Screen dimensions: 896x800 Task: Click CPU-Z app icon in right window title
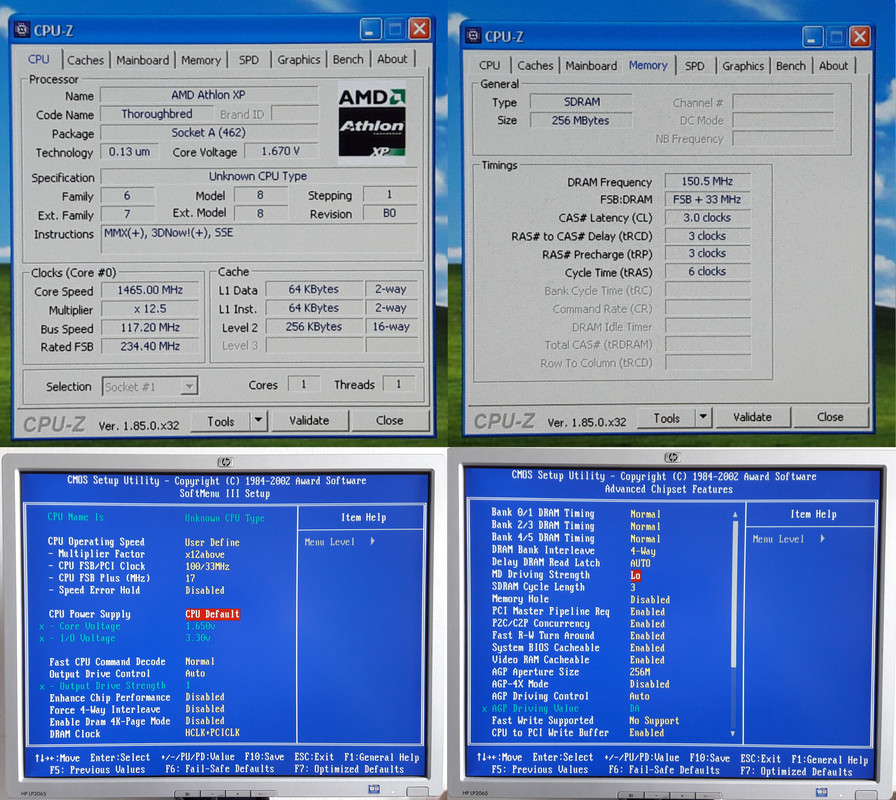point(473,35)
